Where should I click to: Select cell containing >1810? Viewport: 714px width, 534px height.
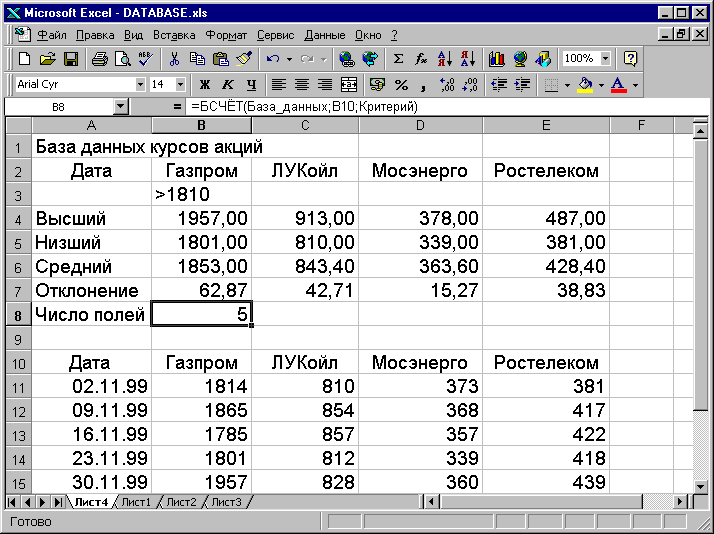click(x=201, y=195)
